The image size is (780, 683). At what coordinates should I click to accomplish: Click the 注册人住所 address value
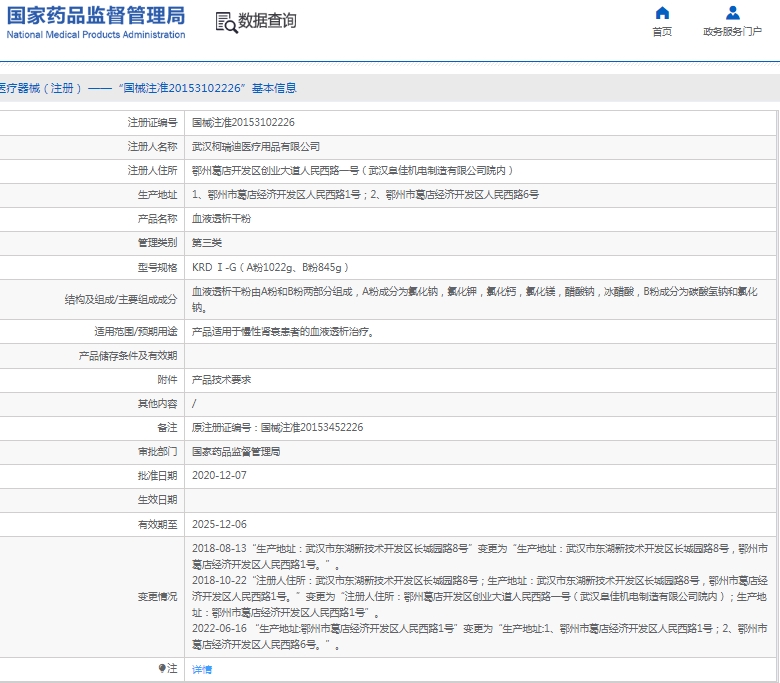(353, 171)
